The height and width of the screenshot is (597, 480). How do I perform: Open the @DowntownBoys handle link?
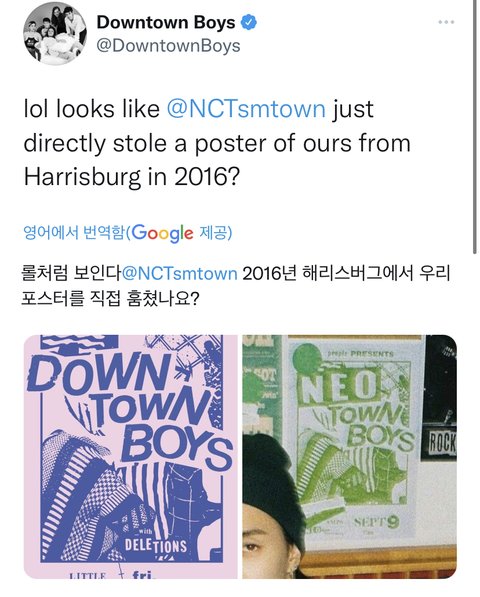pos(168,46)
